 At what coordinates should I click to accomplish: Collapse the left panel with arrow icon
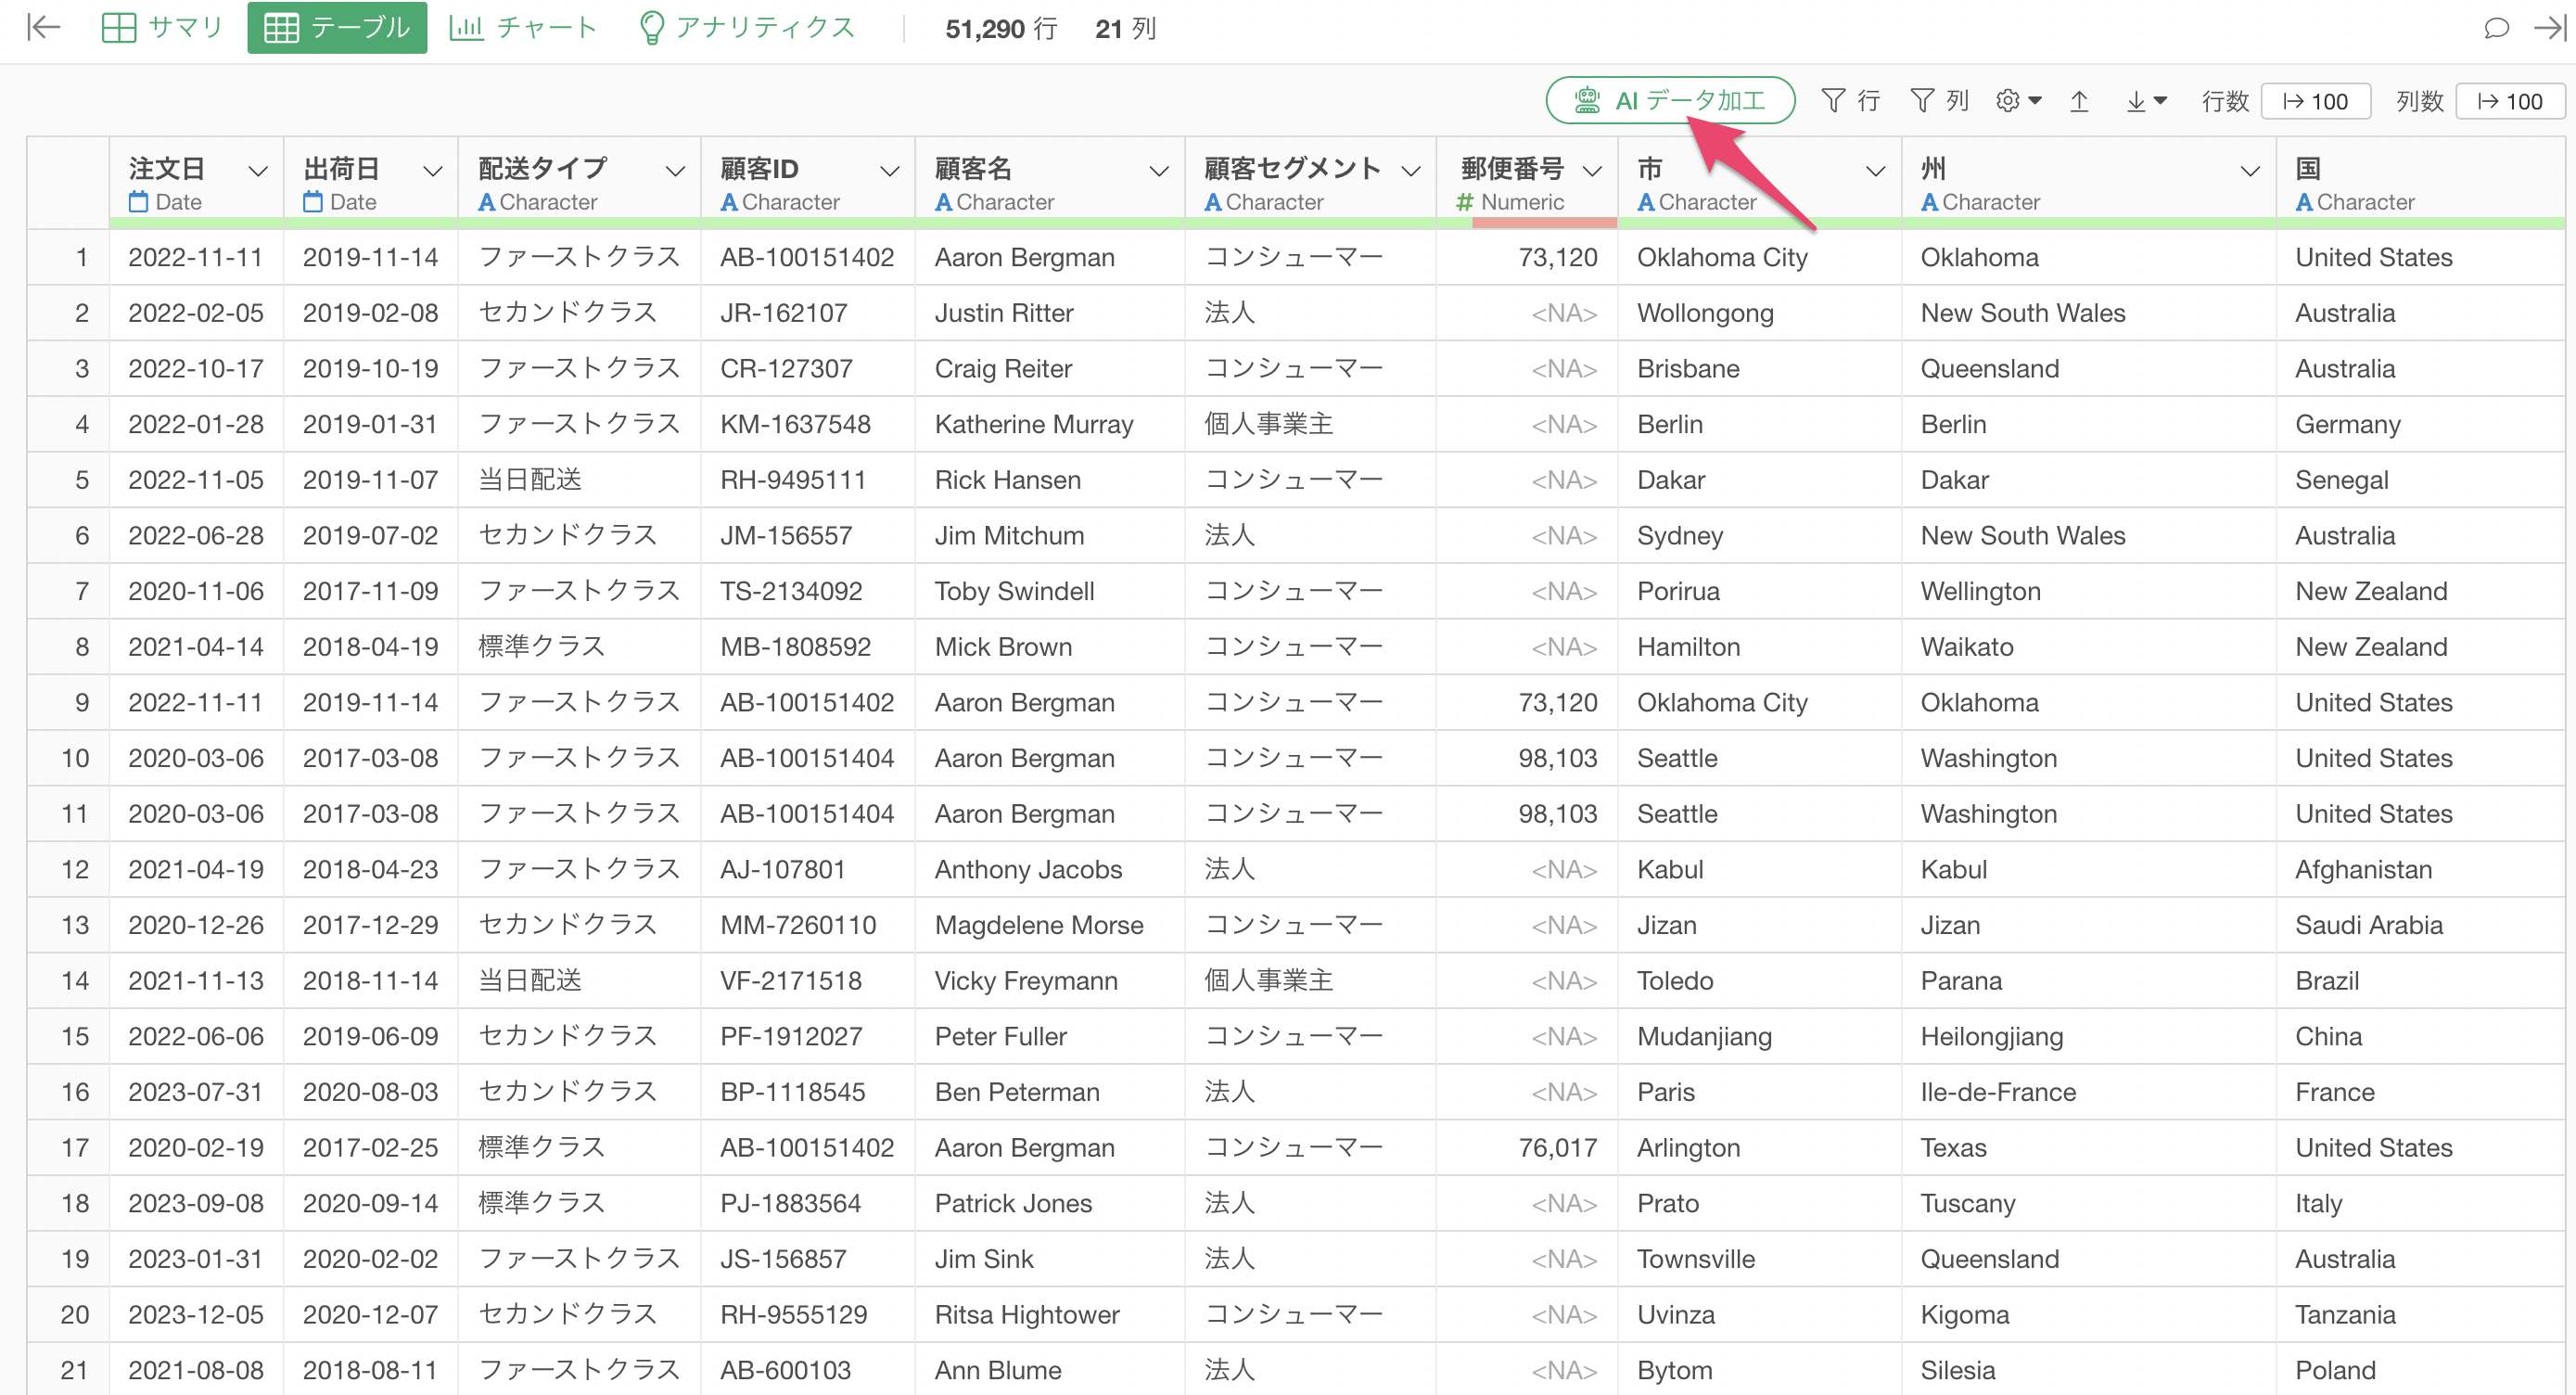[x=43, y=27]
